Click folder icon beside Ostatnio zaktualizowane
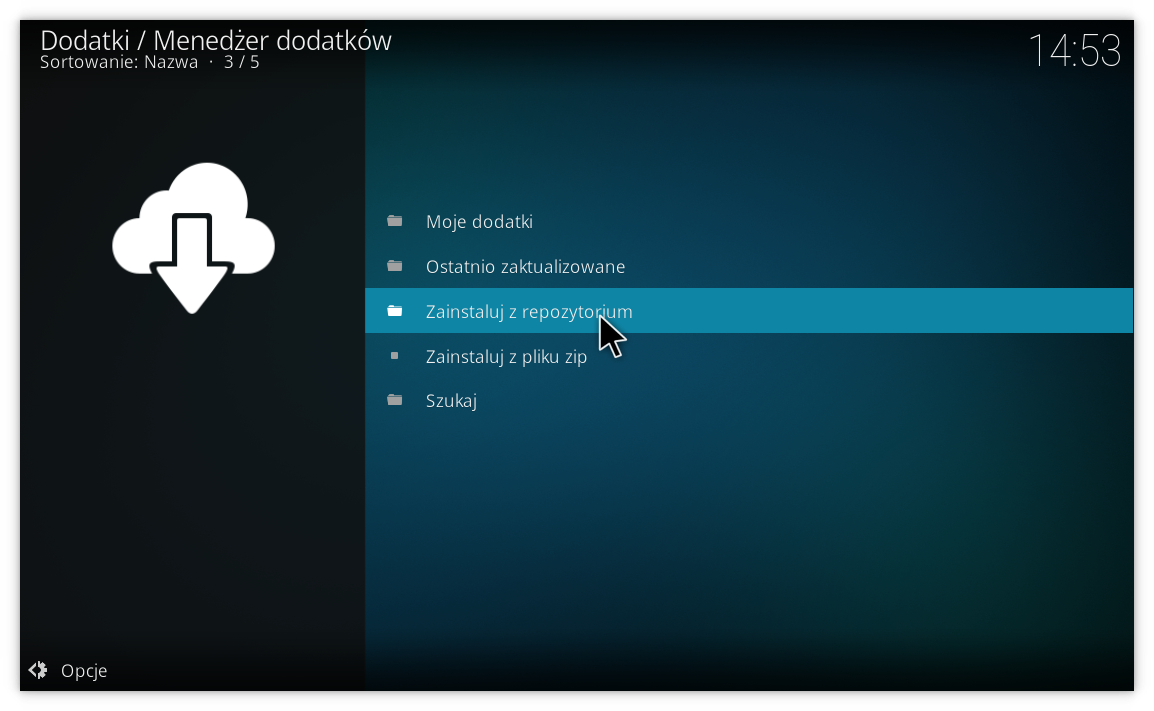Image resolution: width=1154 pixels, height=711 pixels. (x=395, y=266)
